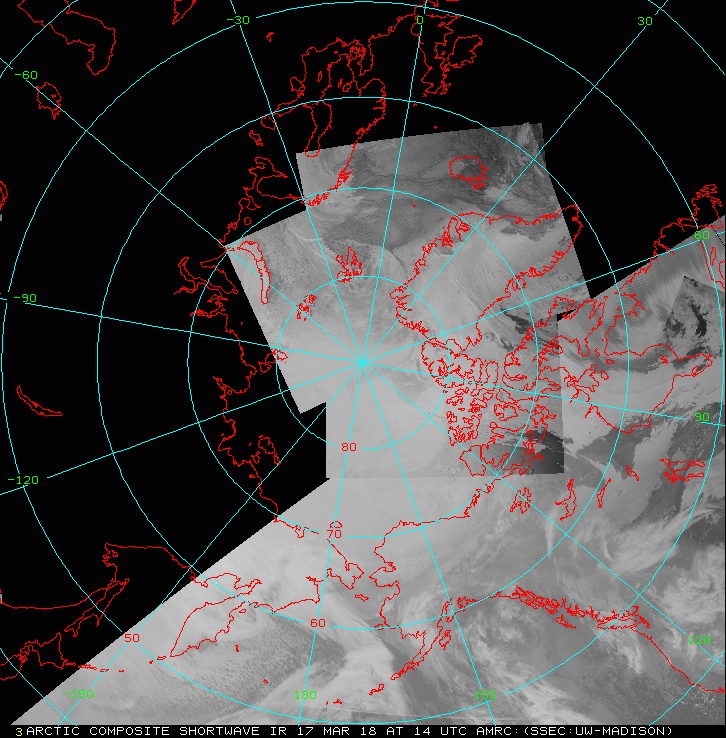Click the 'AT 14 UTC' time text

pyautogui.click(x=427, y=731)
